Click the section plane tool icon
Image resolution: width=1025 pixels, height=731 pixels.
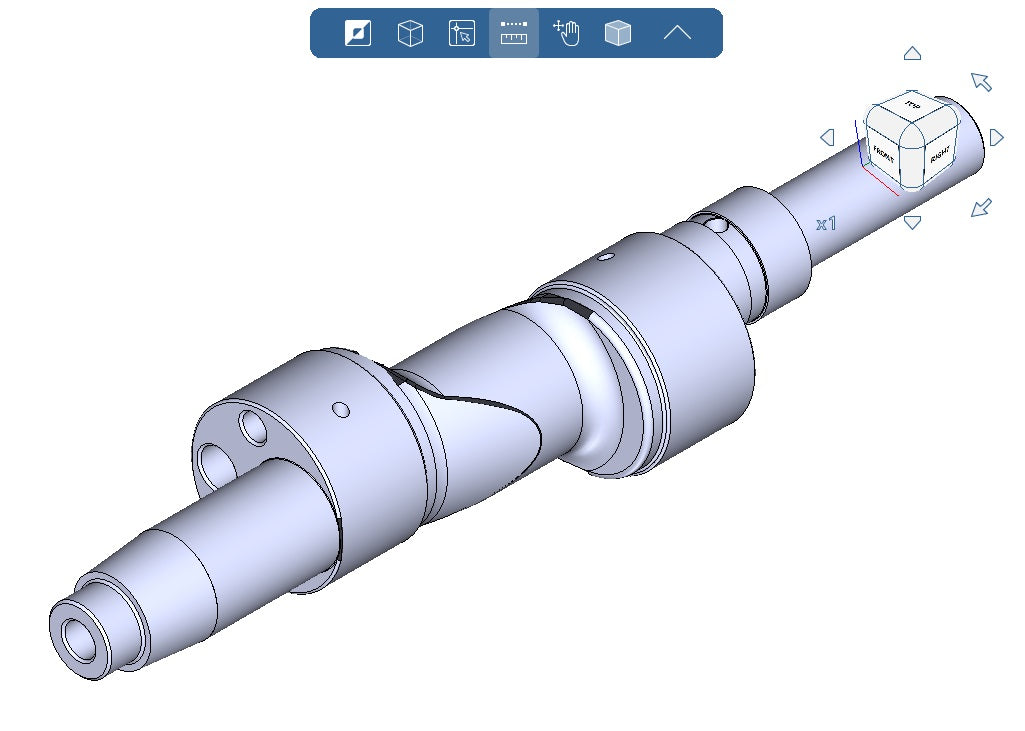[358, 34]
